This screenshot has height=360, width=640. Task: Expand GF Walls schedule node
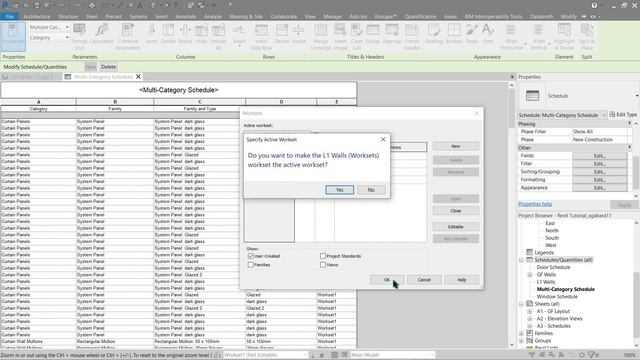[x=530, y=275]
